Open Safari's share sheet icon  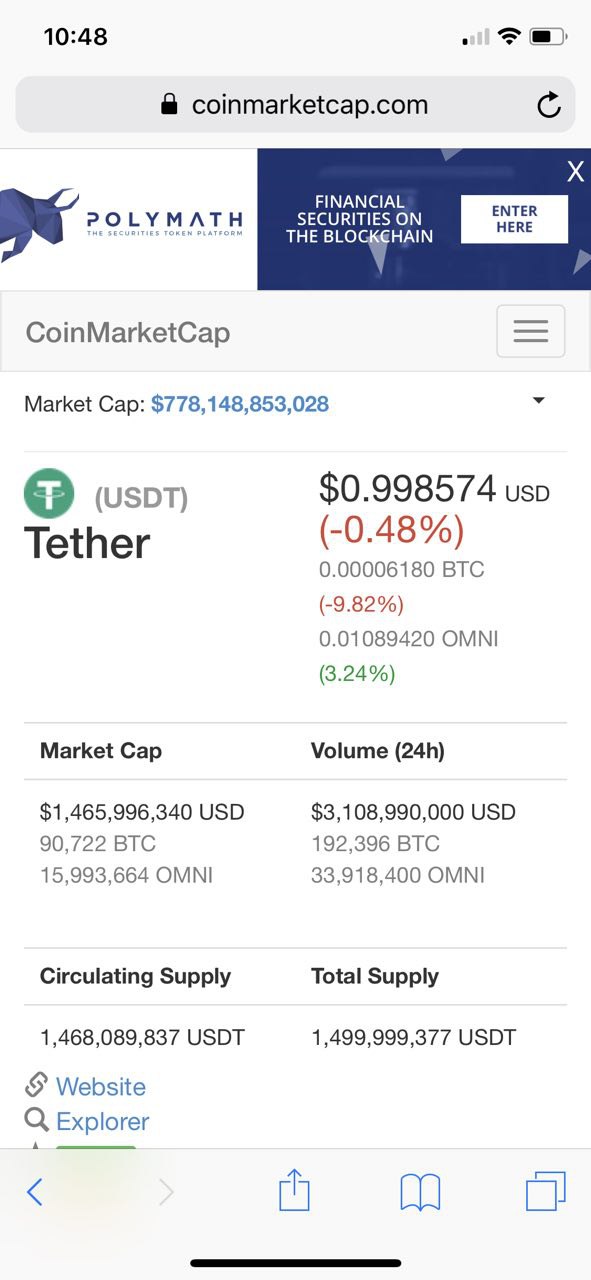[x=294, y=1191]
